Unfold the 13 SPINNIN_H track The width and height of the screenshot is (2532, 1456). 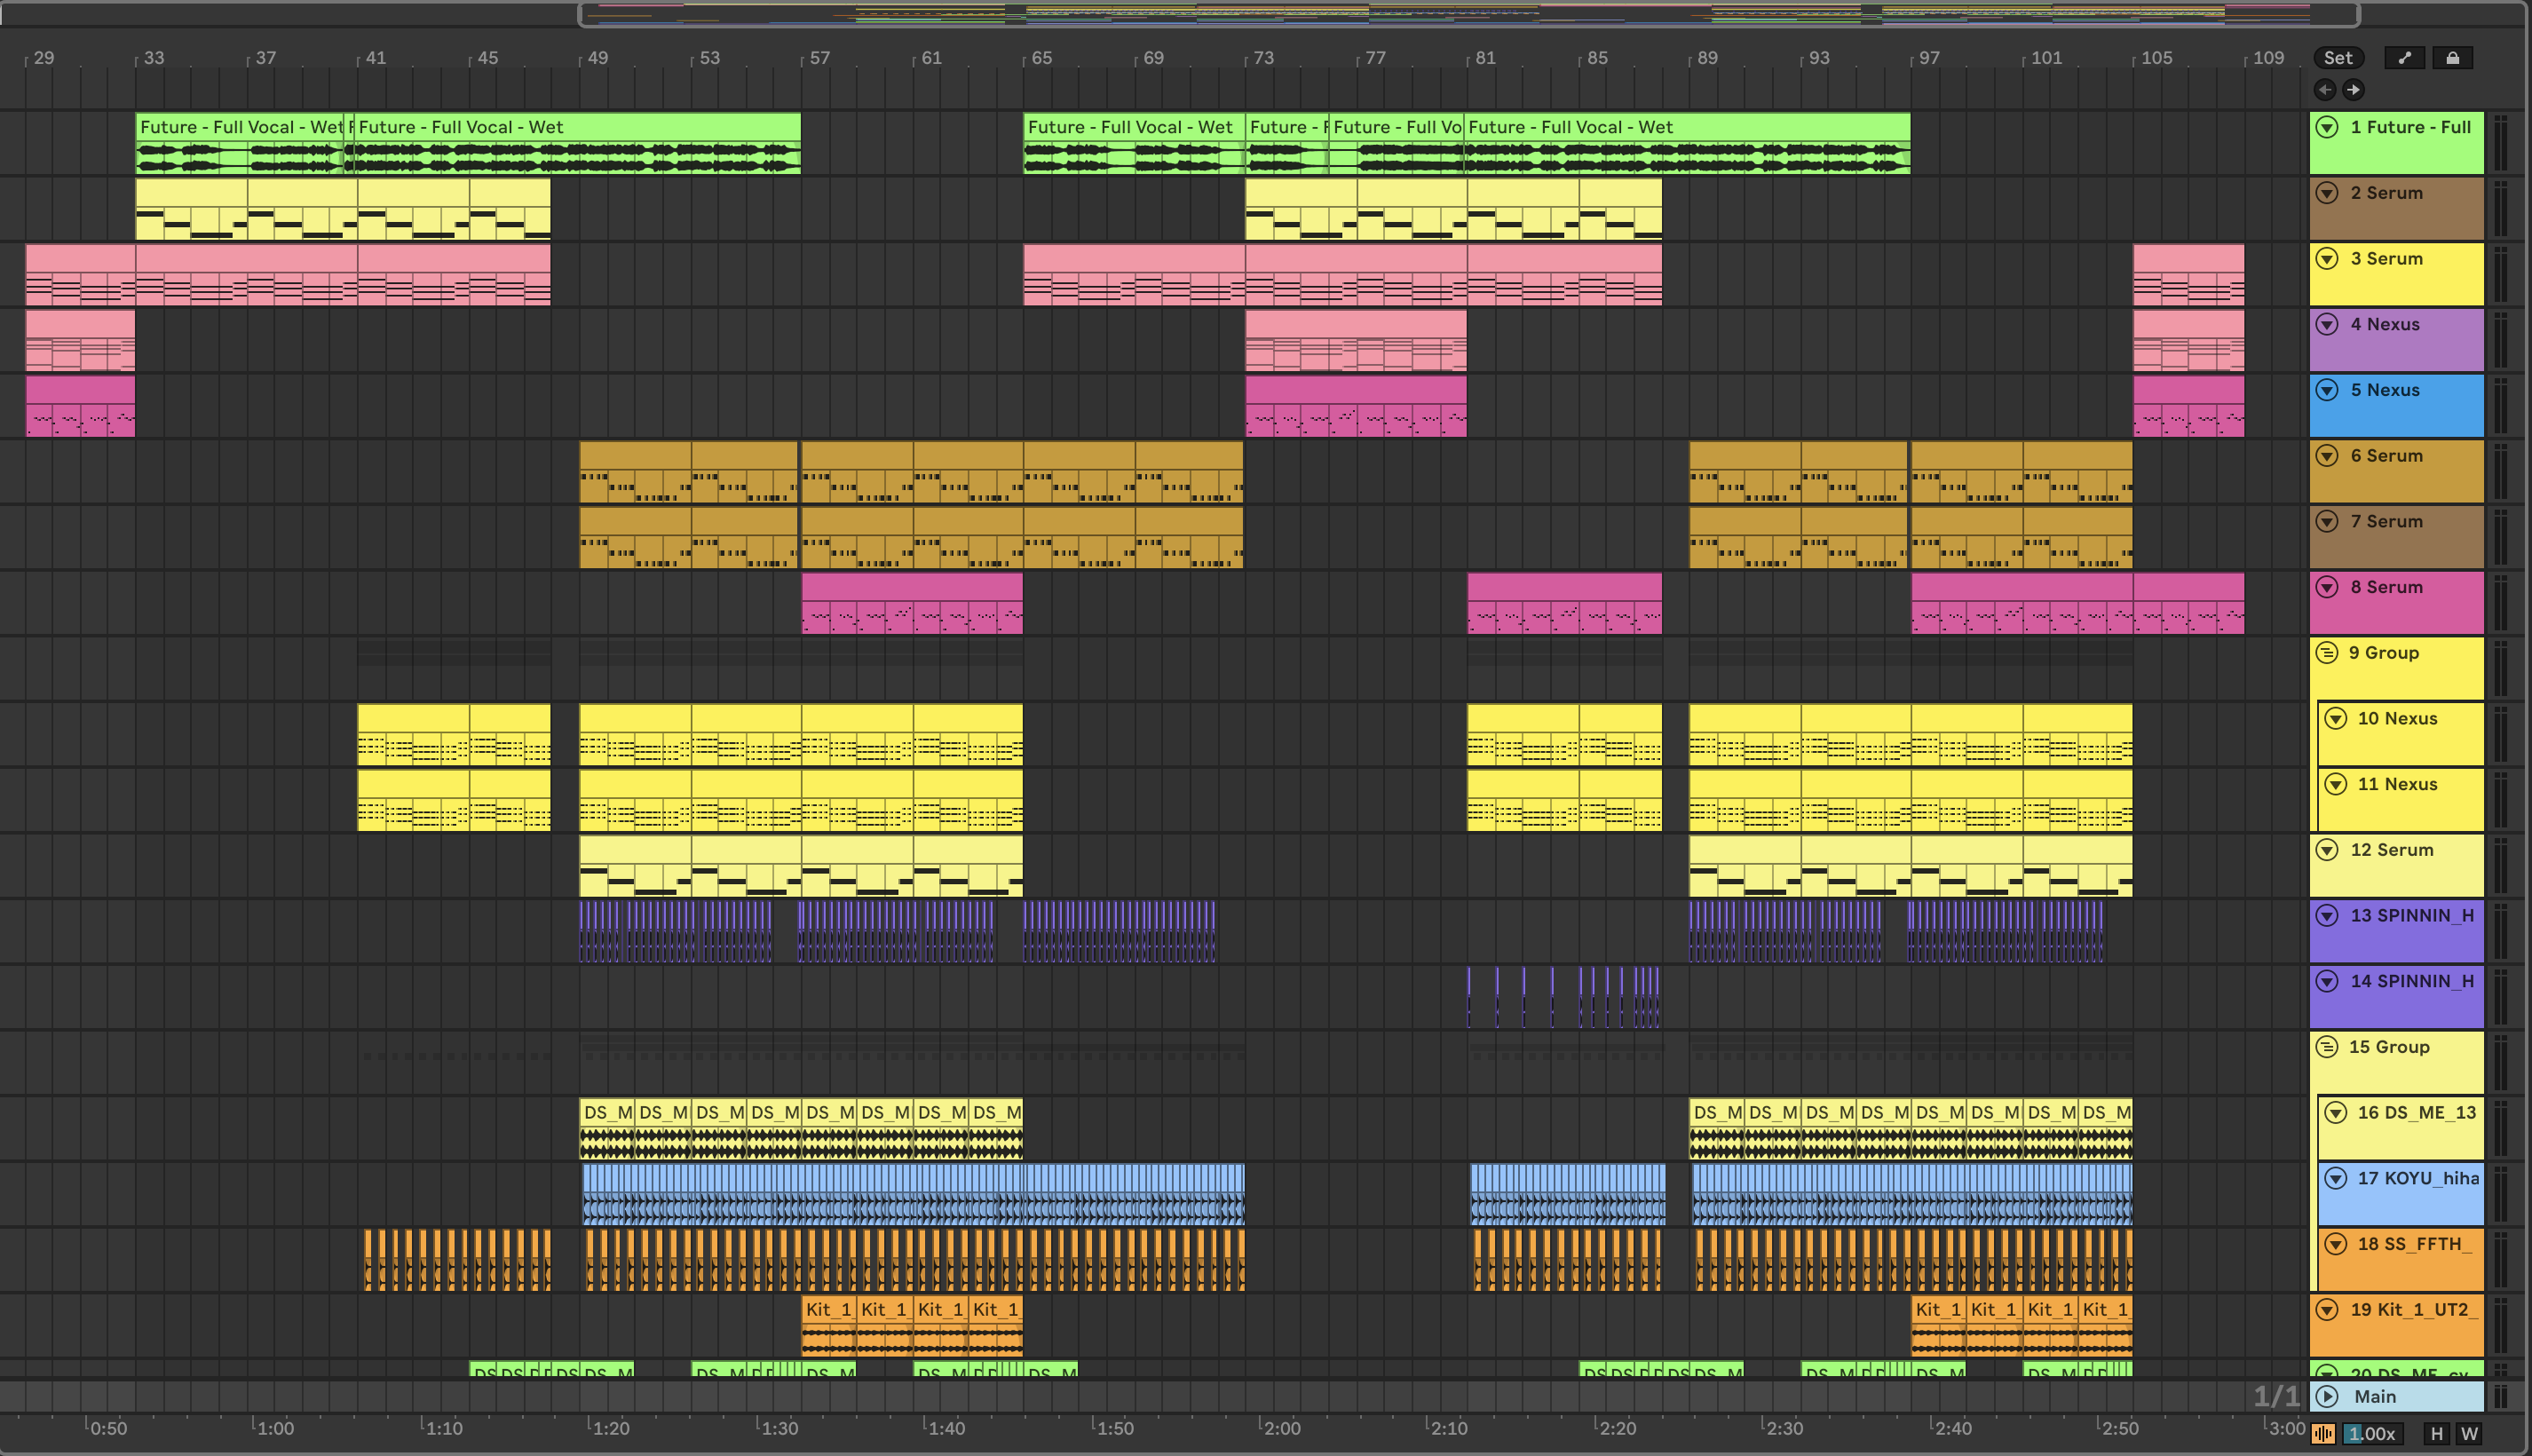tap(2327, 916)
